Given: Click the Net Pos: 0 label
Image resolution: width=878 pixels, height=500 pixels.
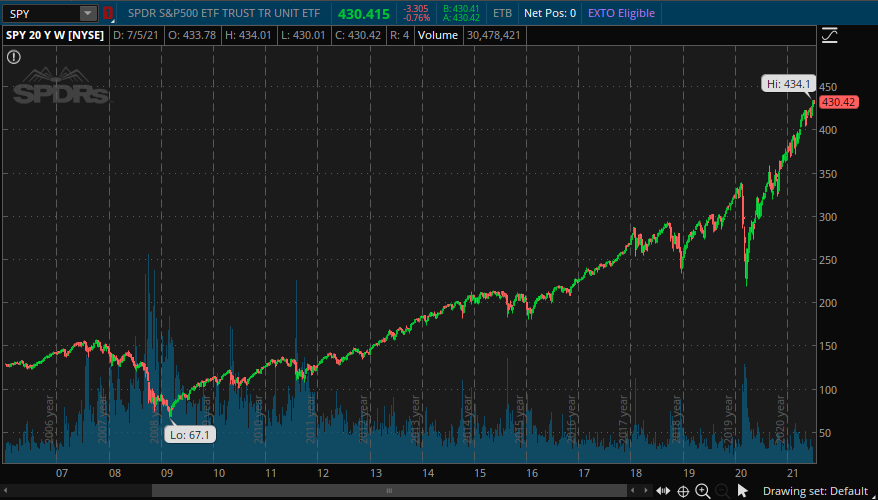Looking at the screenshot, I should [550, 13].
